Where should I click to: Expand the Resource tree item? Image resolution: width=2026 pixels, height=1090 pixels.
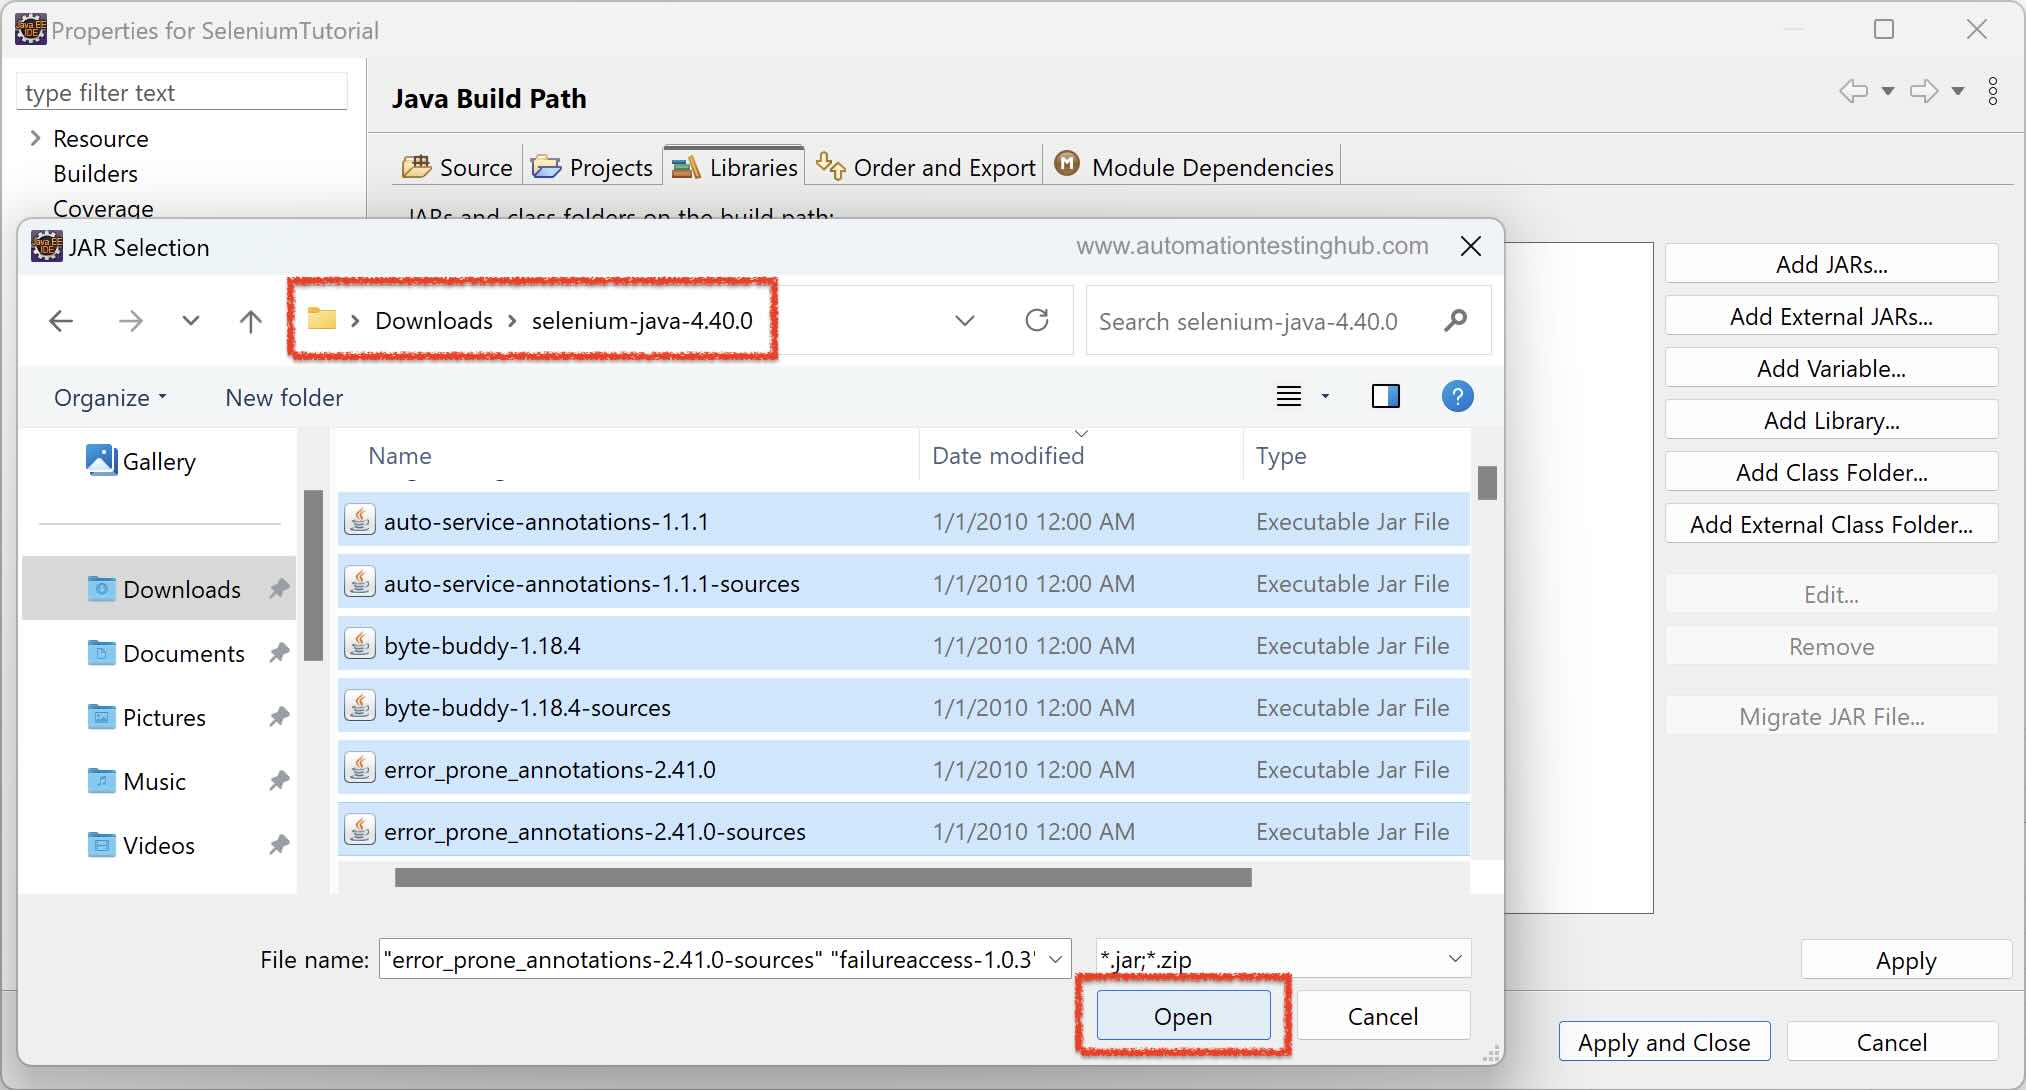click(x=36, y=138)
